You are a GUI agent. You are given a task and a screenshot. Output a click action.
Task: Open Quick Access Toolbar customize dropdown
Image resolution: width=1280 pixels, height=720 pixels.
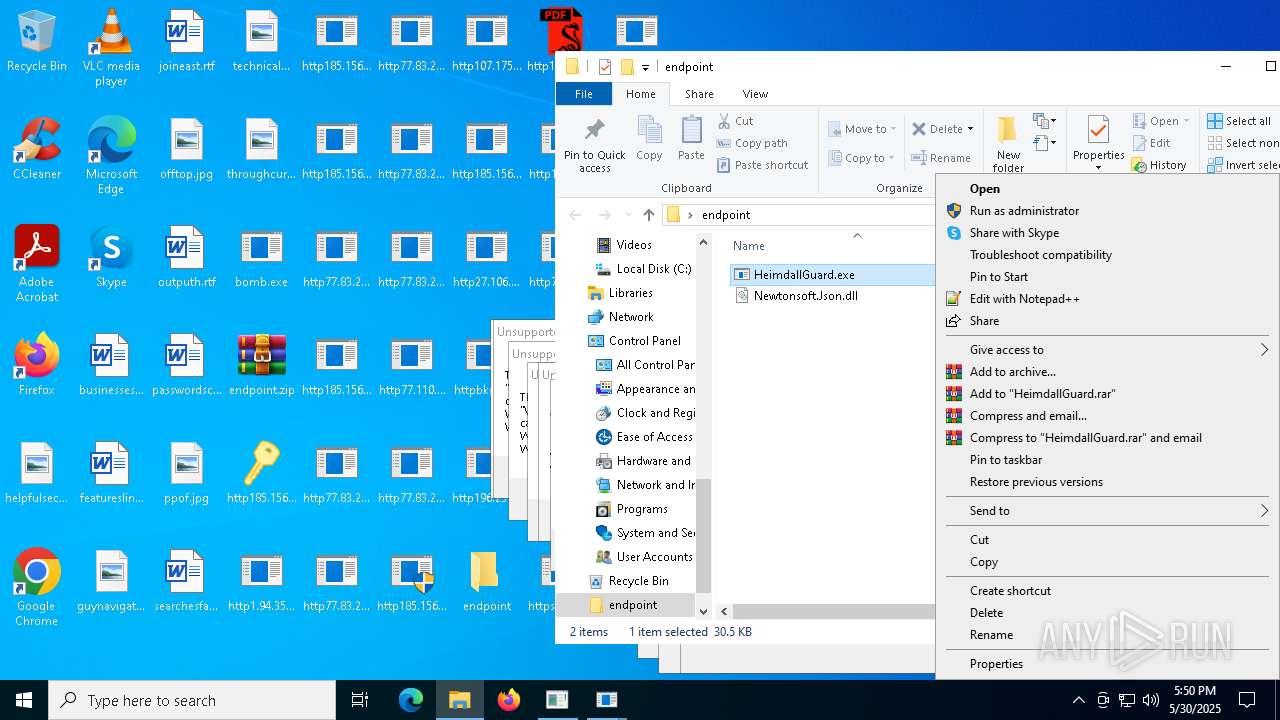click(x=645, y=67)
